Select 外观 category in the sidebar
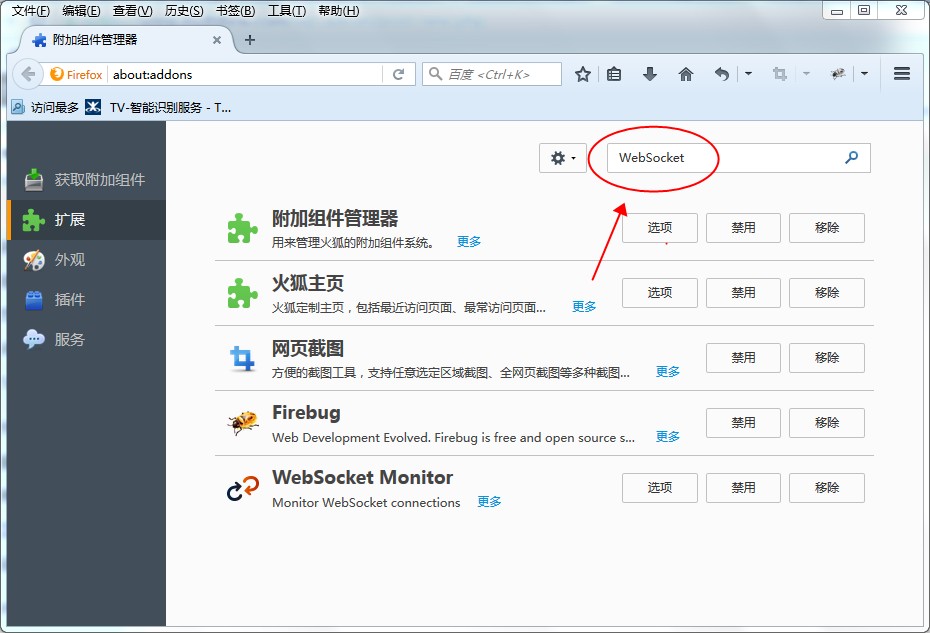This screenshot has height=633, width=930. click(87, 260)
